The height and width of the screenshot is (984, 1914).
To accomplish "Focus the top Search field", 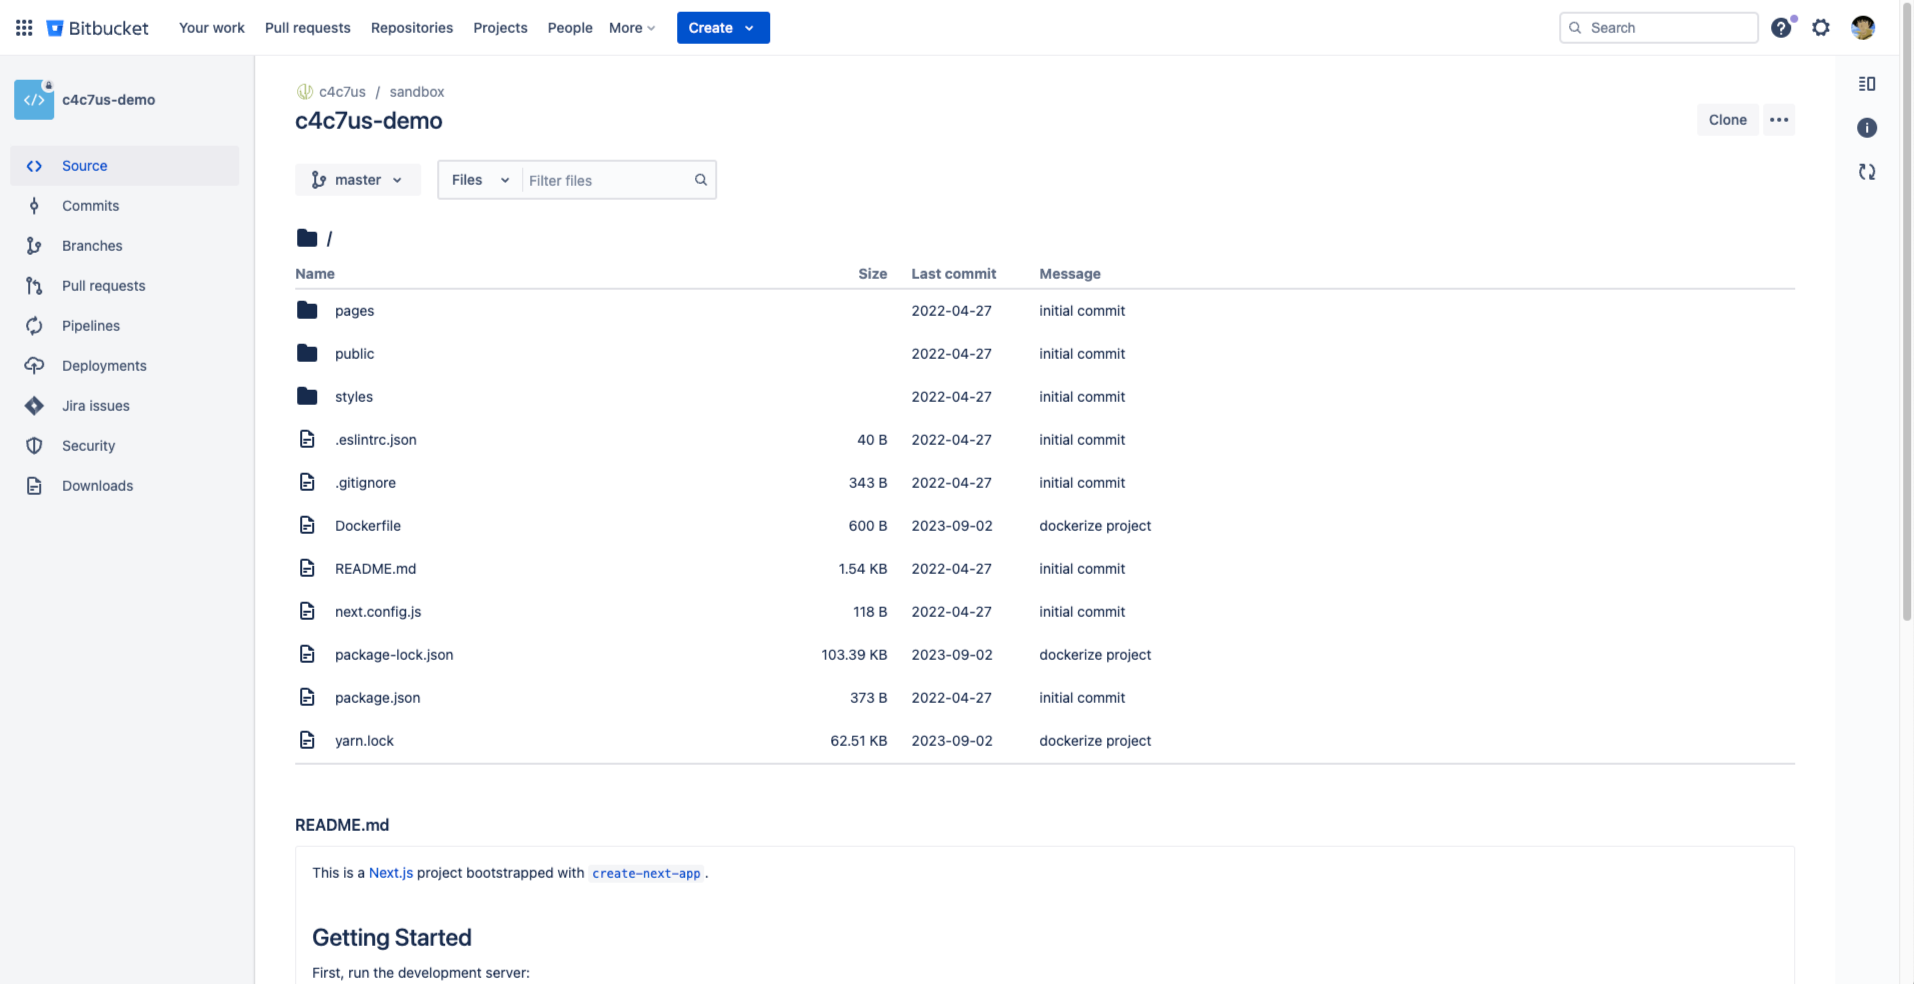I will pos(1659,28).
